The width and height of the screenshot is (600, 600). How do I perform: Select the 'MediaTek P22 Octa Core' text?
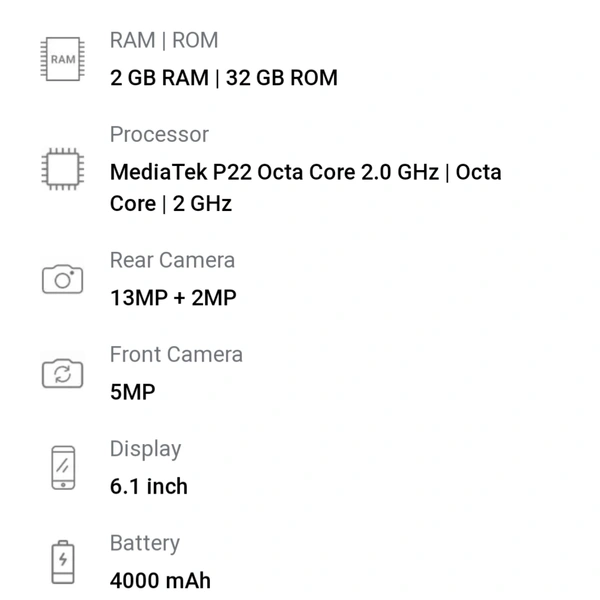pos(231,172)
